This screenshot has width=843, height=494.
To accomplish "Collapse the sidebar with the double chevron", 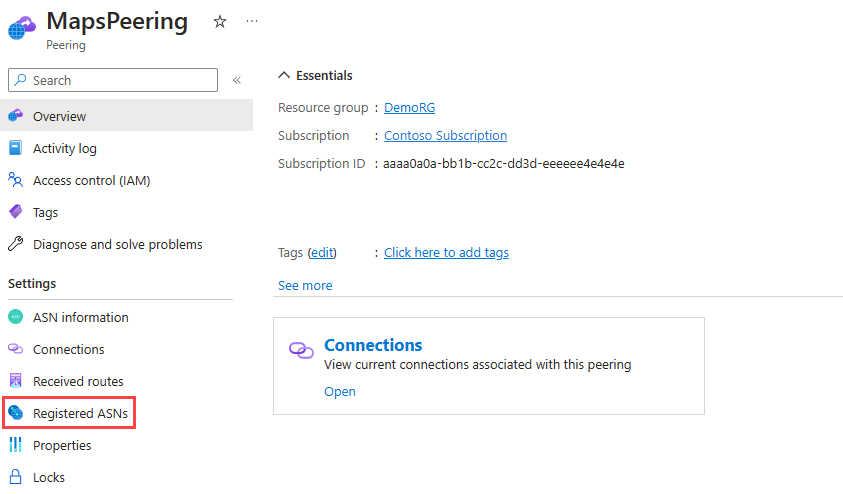I will point(237,80).
